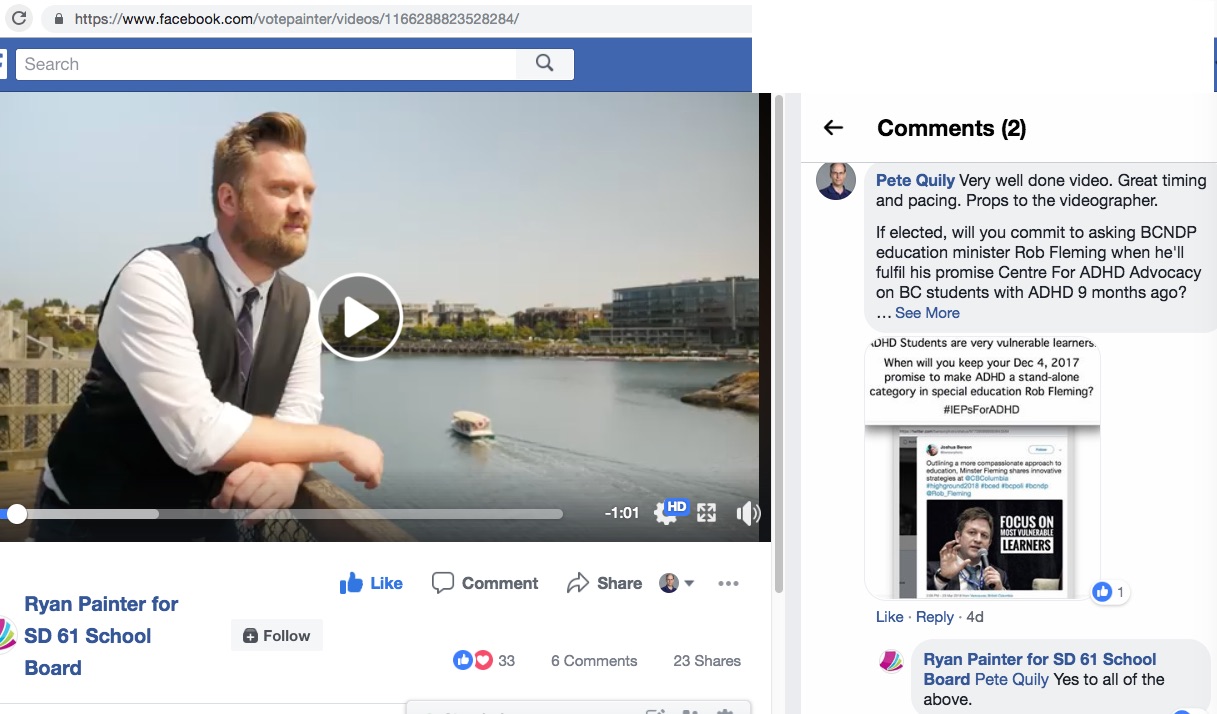This screenshot has width=1217, height=714.
Task: Play the video with center play button
Action: [360, 318]
